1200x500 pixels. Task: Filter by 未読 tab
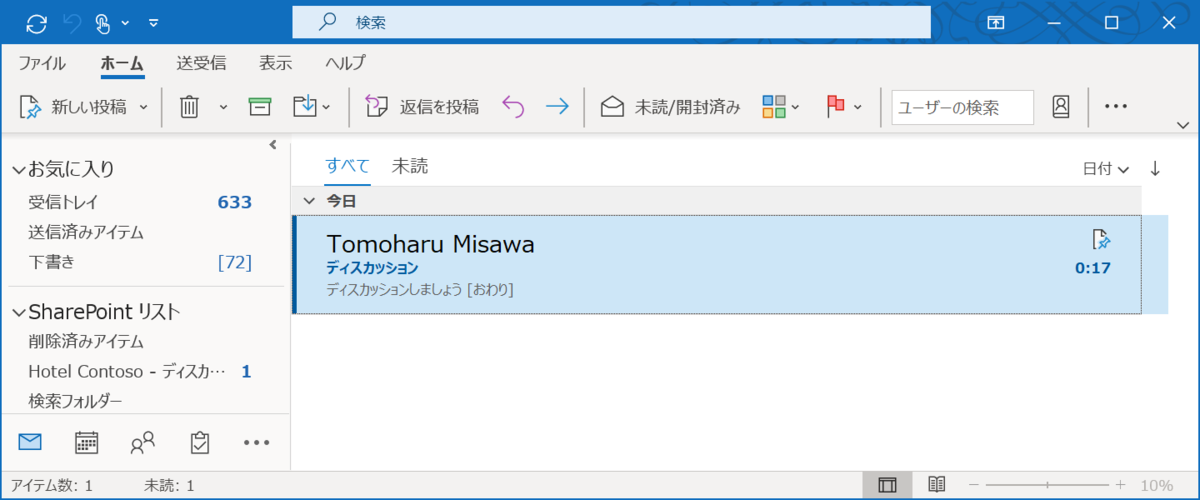click(x=410, y=167)
